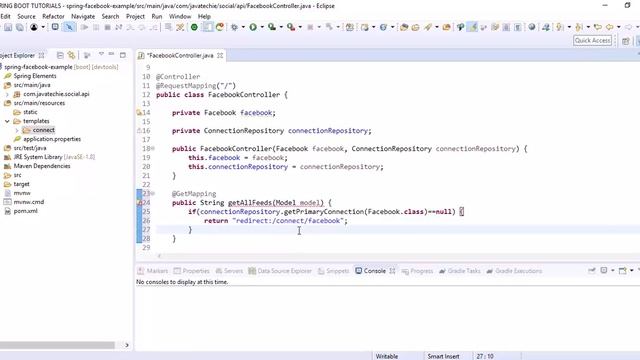Open the Run menu
640x360 pixels.
(157, 16)
